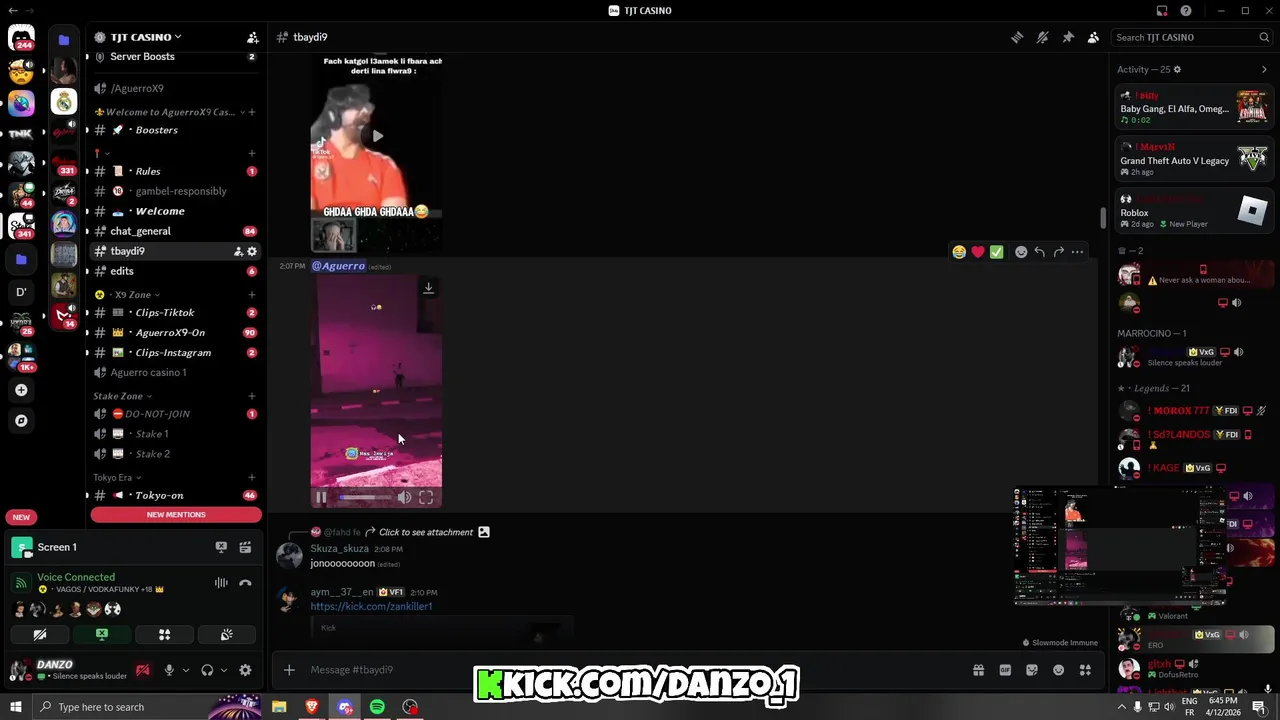Enter fullscreen for pink video
This screenshot has width=1280, height=720.
[426, 497]
